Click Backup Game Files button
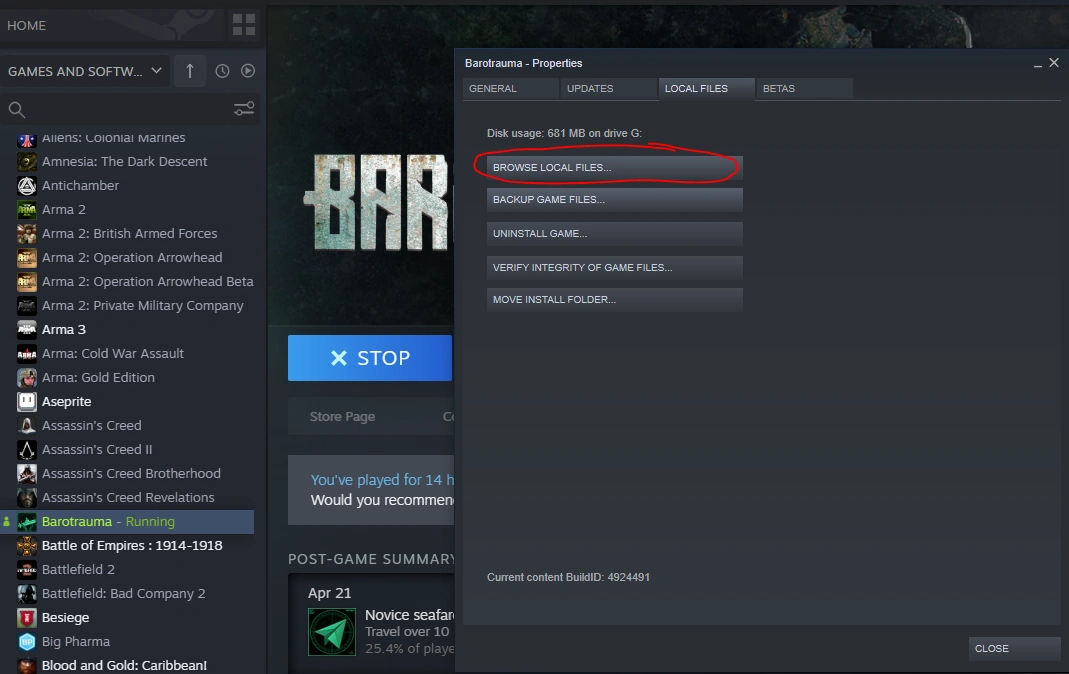The height and width of the screenshot is (674, 1069). point(614,200)
